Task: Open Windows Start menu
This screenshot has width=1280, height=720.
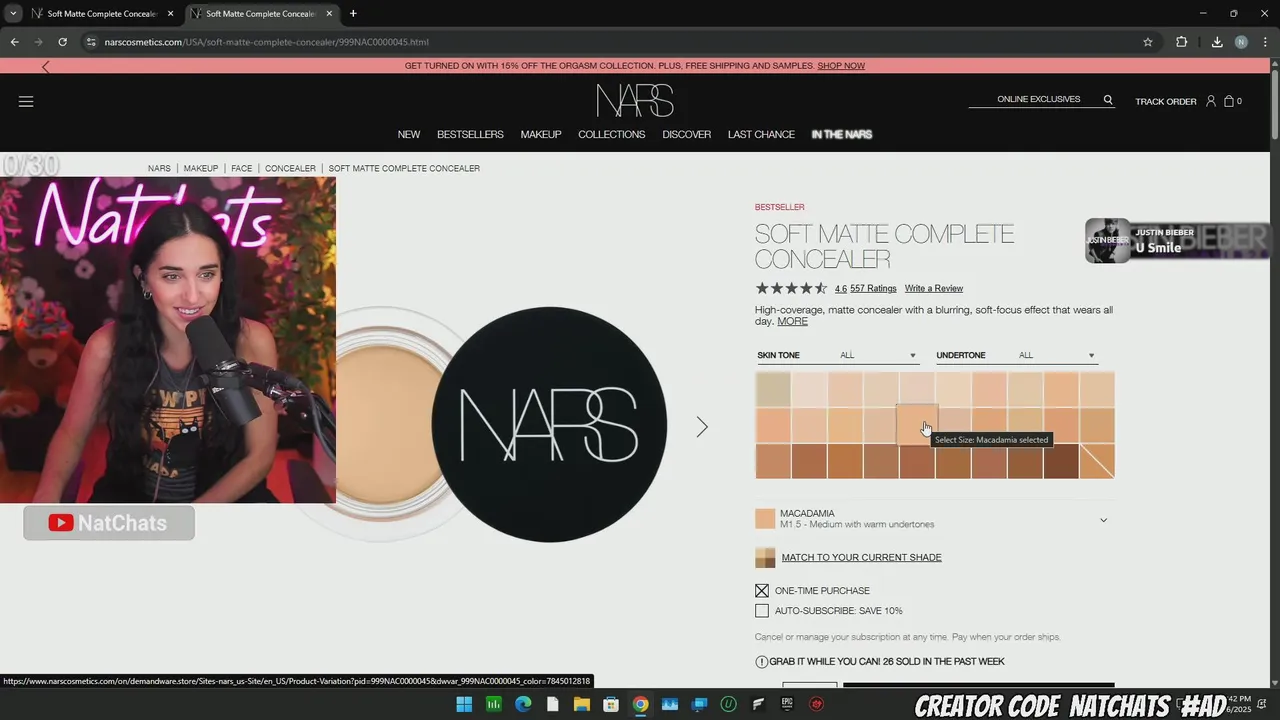Action: 464,704
